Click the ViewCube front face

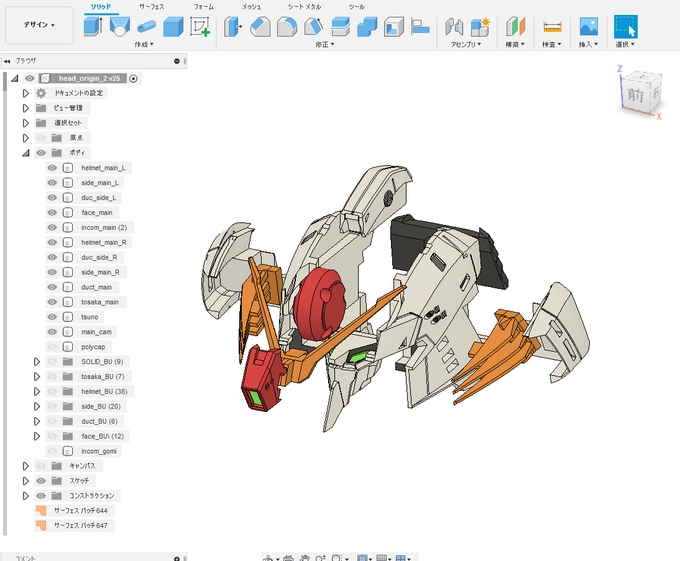(x=635, y=95)
